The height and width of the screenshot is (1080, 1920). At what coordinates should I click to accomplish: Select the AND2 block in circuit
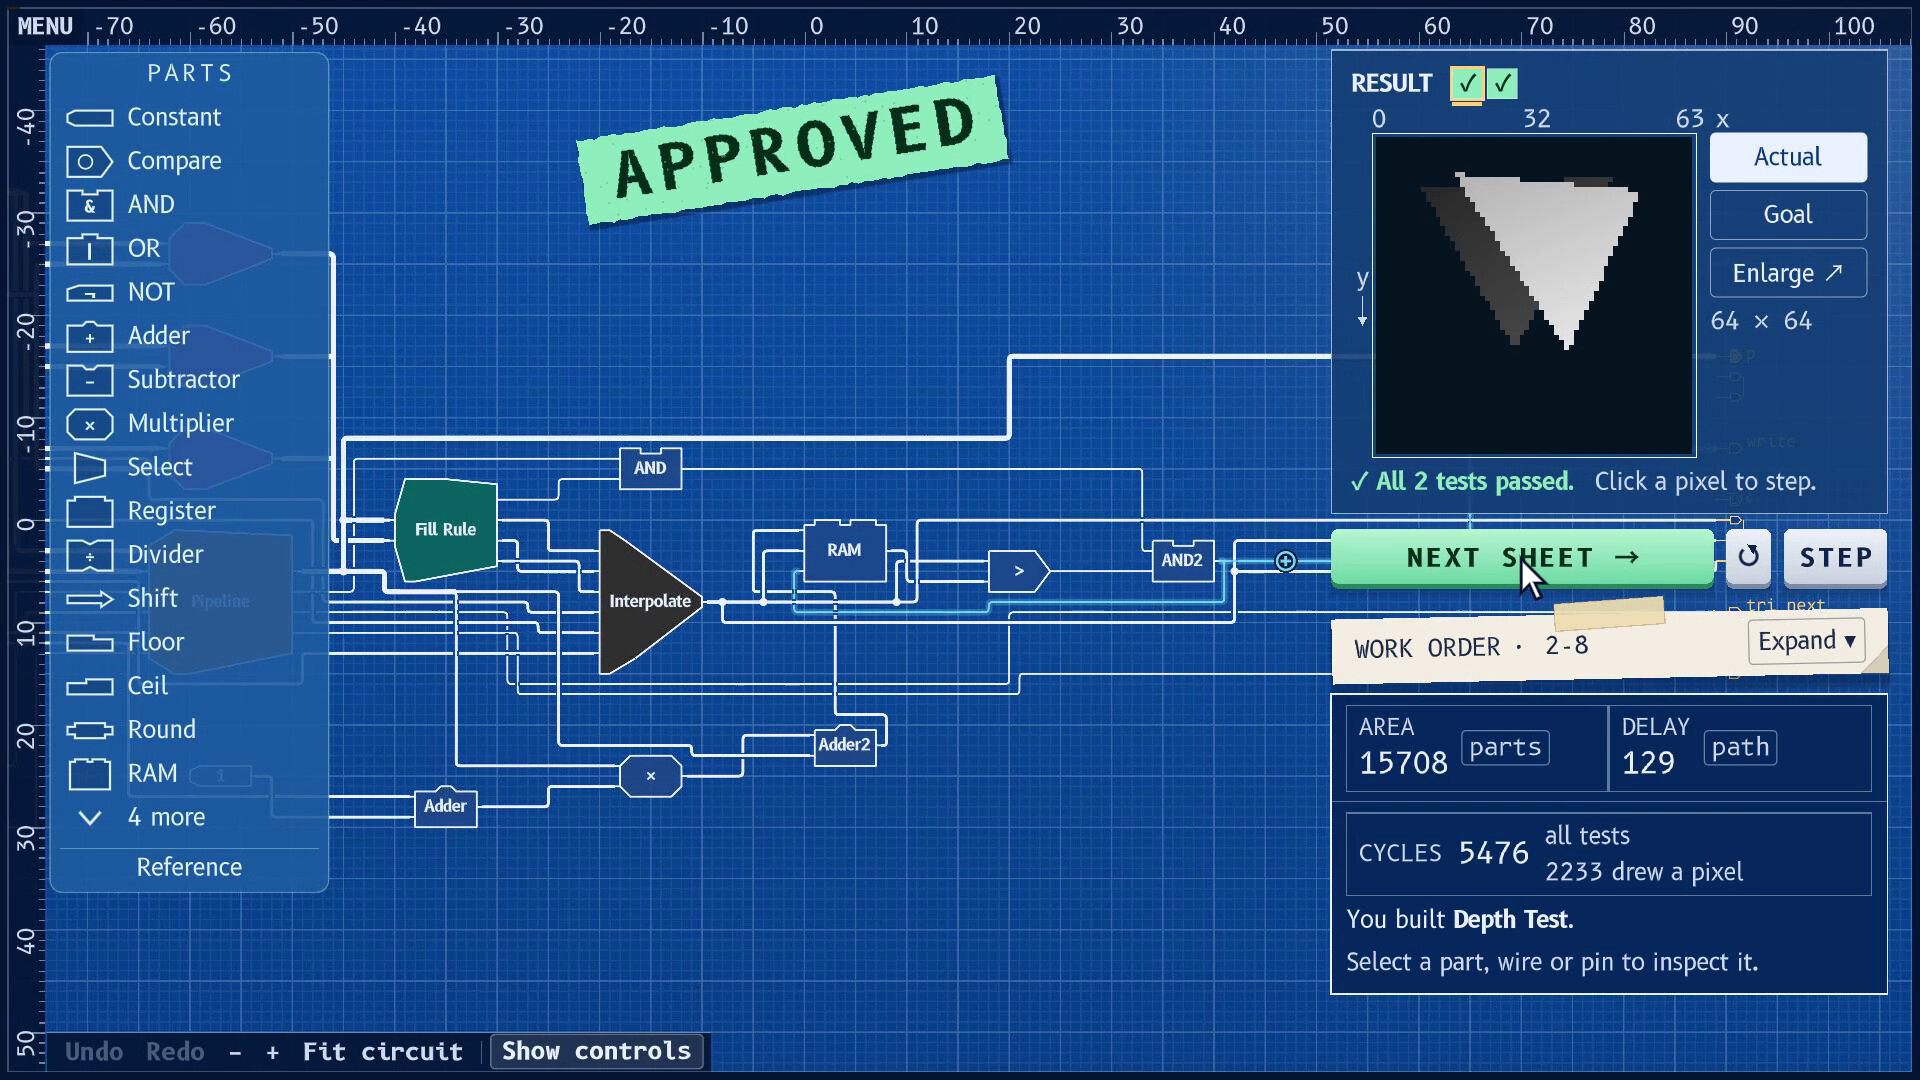pos(1182,561)
